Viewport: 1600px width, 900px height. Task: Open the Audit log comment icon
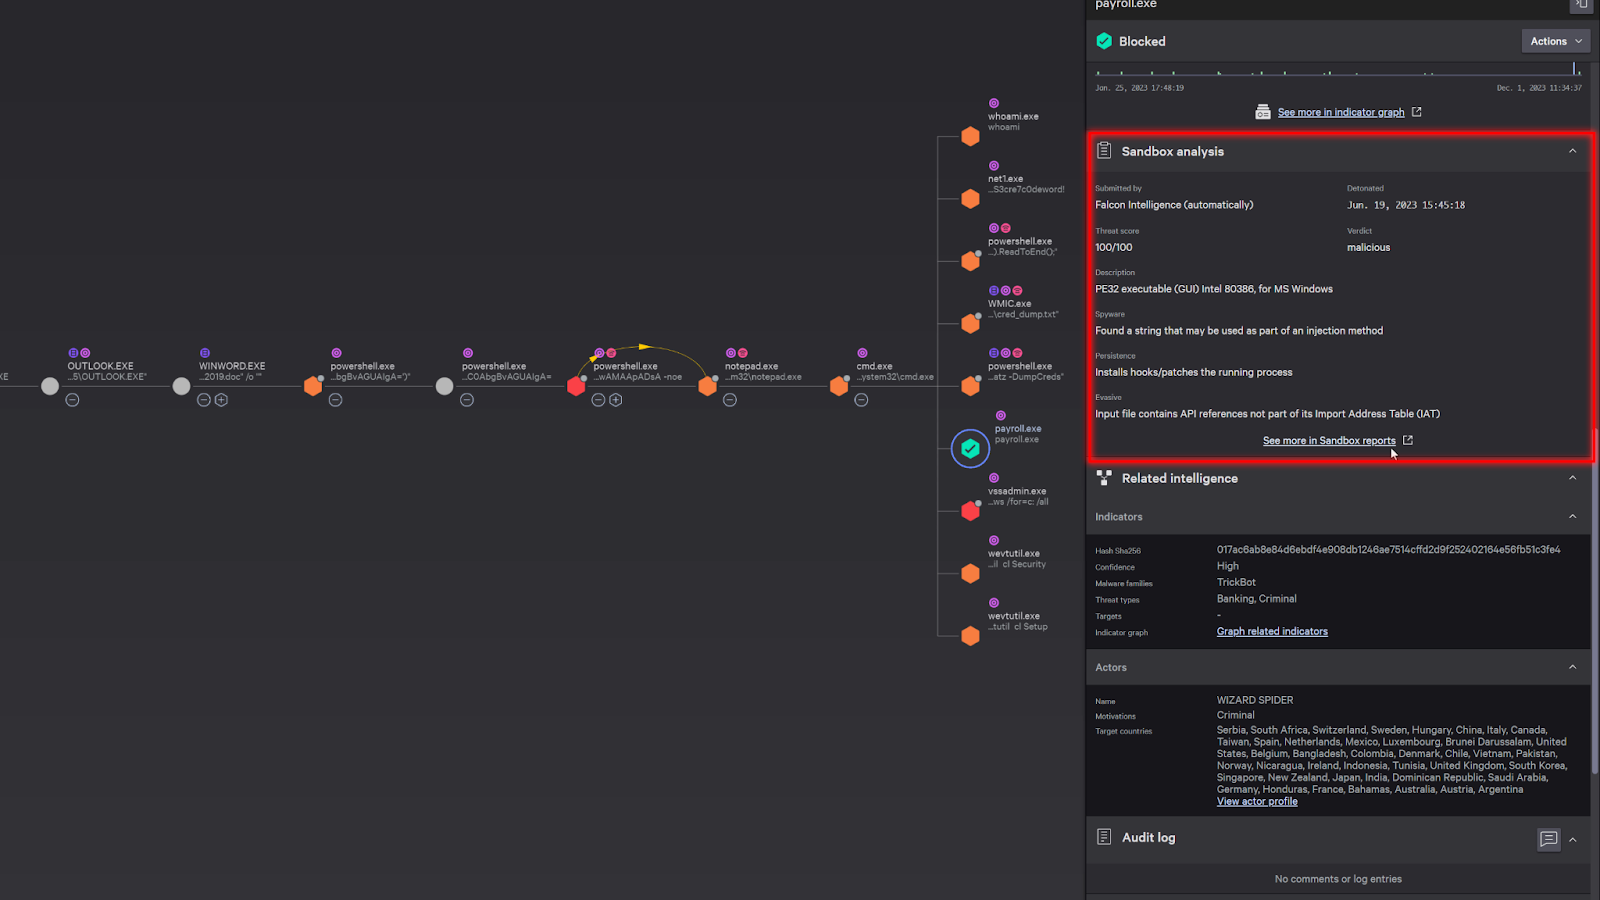tap(1548, 839)
